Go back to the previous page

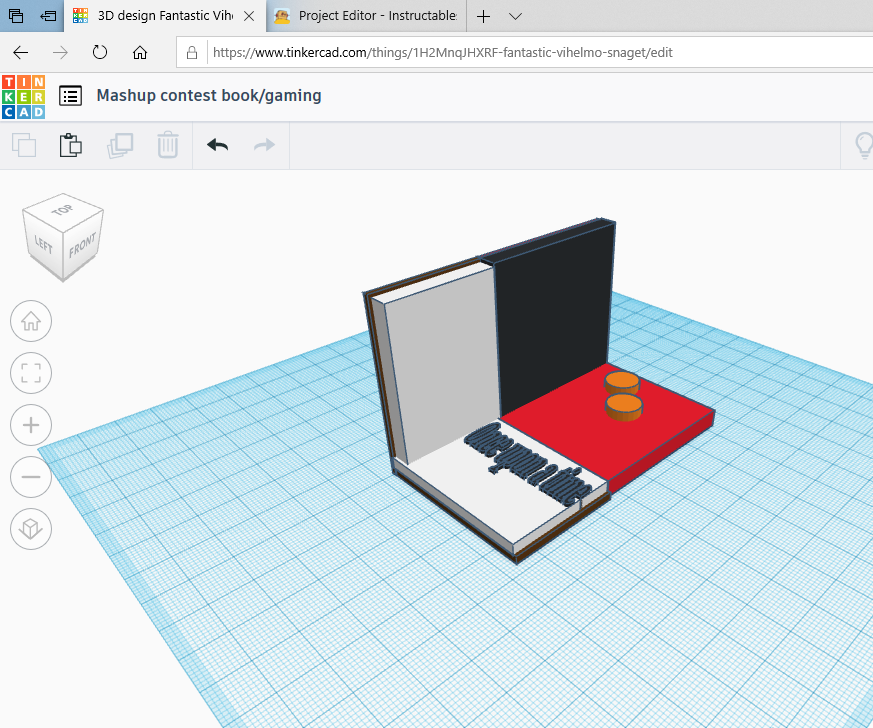20,52
